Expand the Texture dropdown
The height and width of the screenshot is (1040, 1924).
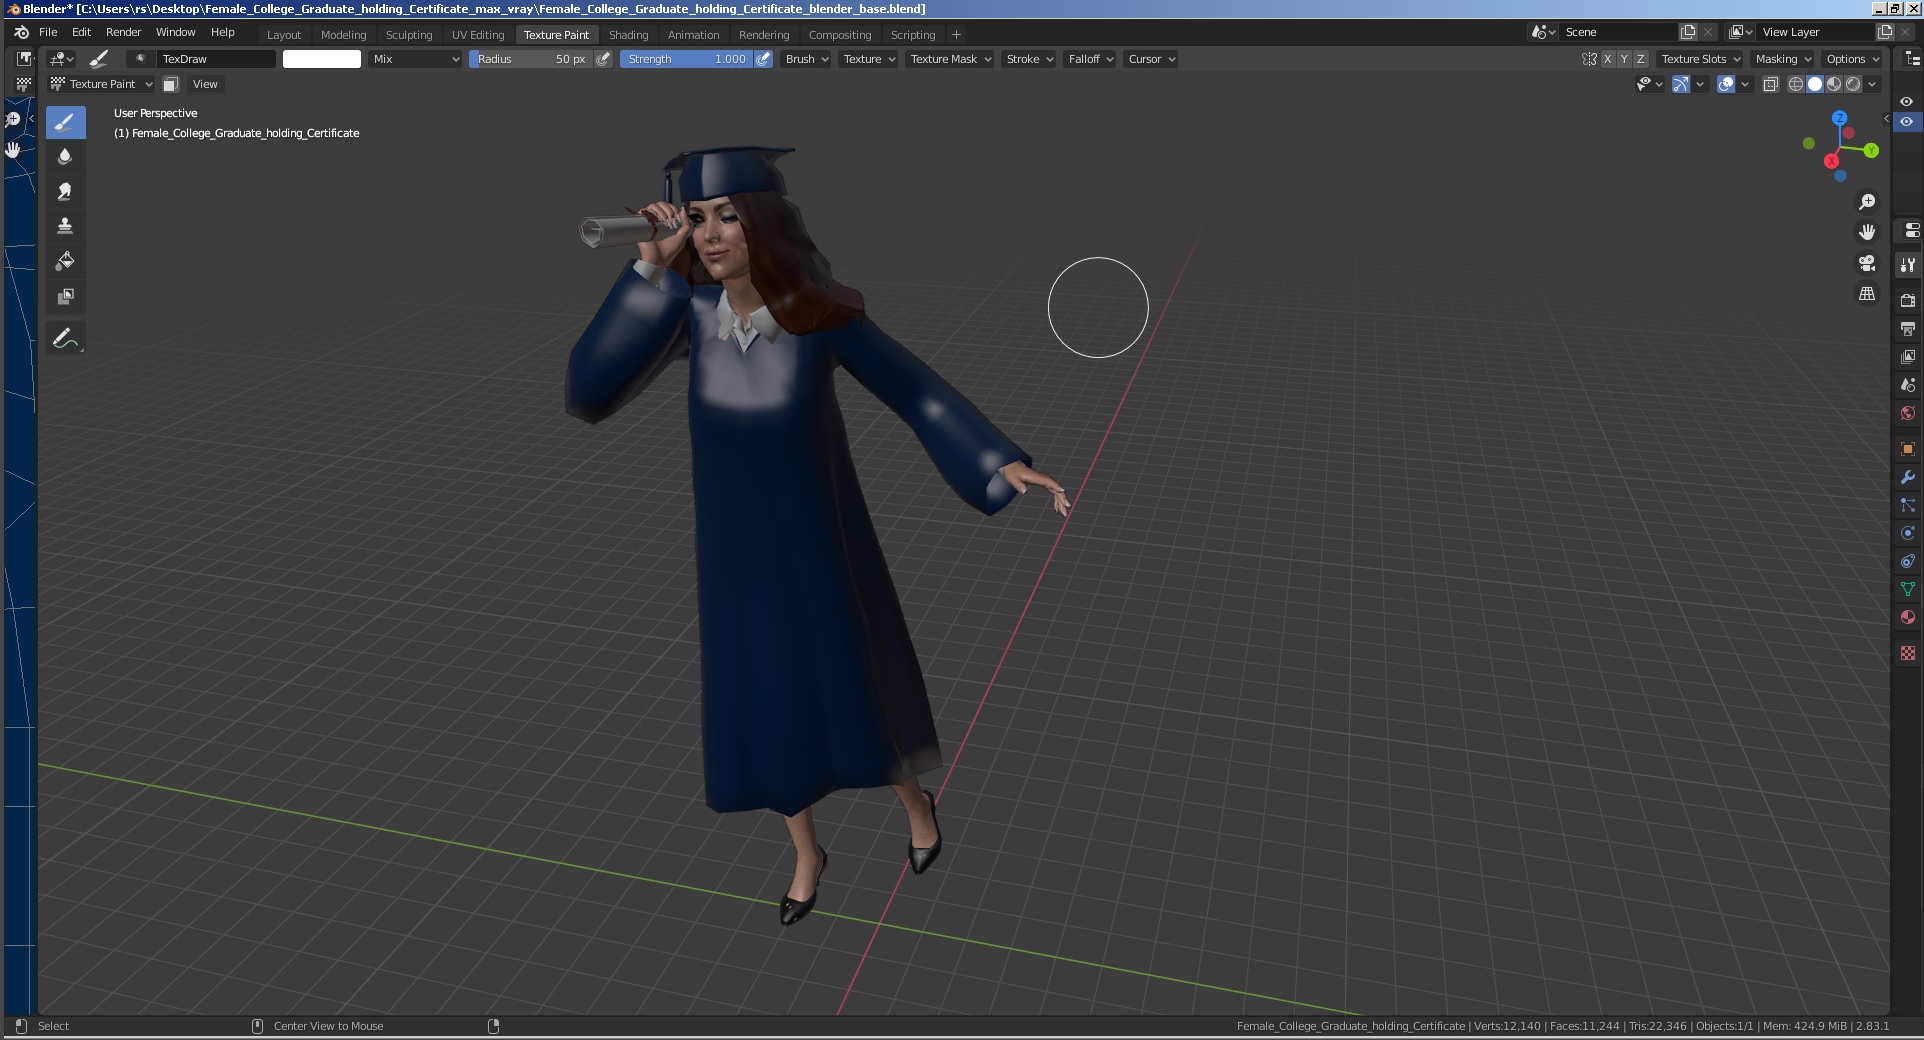[869, 59]
